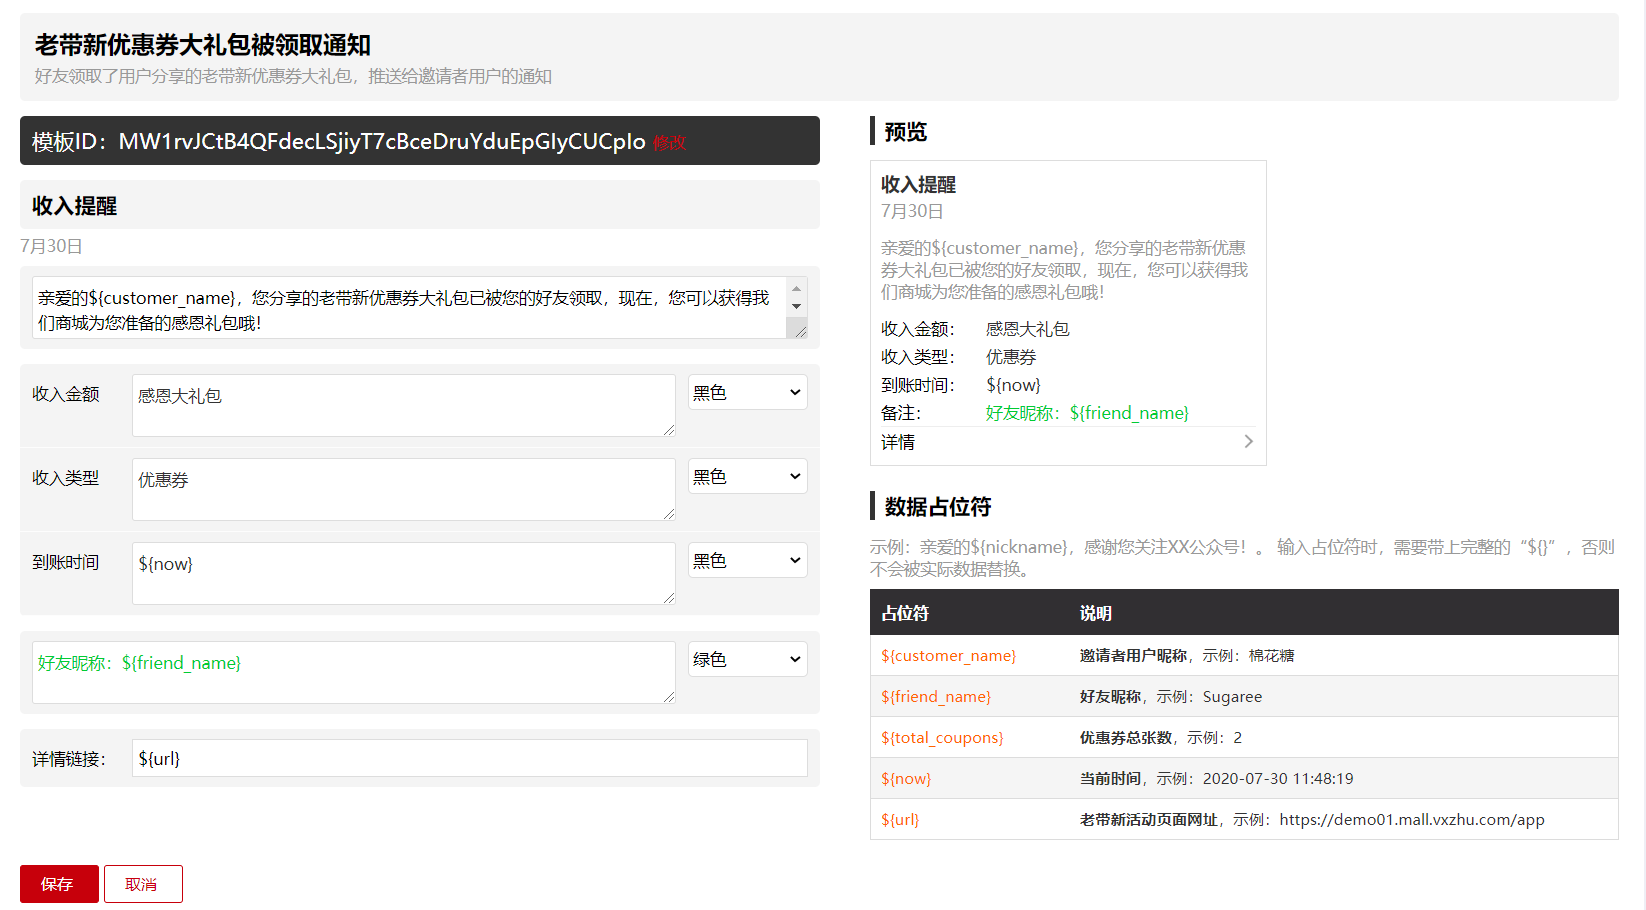The image size is (1646, 910).
Task: Click the resize handle of message textarea
Action: [799, 331]
